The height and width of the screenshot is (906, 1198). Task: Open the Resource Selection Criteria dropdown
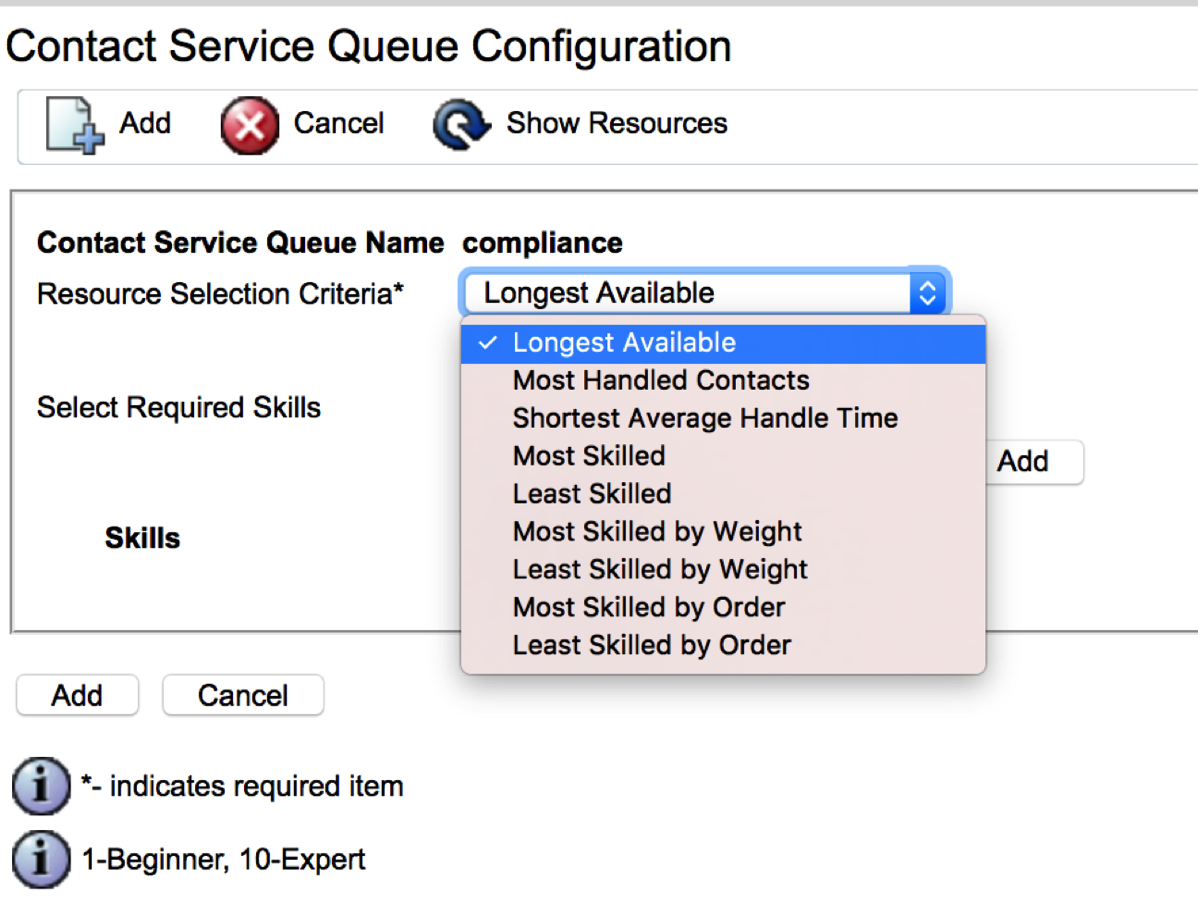click(704, 293)
